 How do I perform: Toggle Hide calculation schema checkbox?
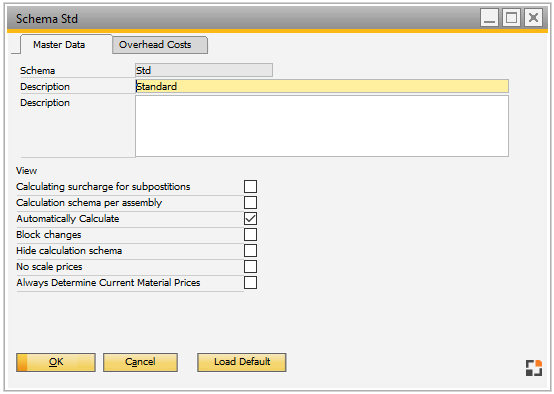[250, 251]
